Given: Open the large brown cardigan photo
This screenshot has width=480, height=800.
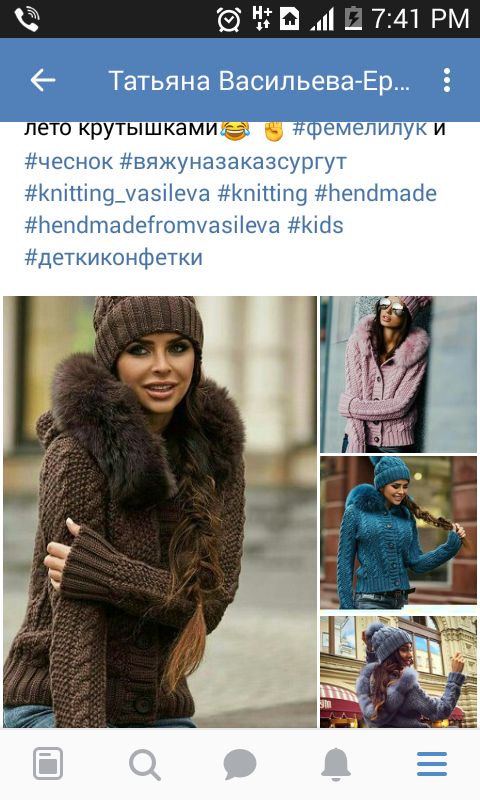Looking at the screenshot, I should click(160, 512).
